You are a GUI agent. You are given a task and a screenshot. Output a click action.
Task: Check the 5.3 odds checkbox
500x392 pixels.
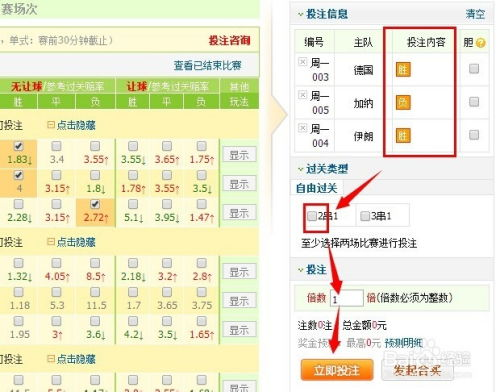(x=56, y=292)
